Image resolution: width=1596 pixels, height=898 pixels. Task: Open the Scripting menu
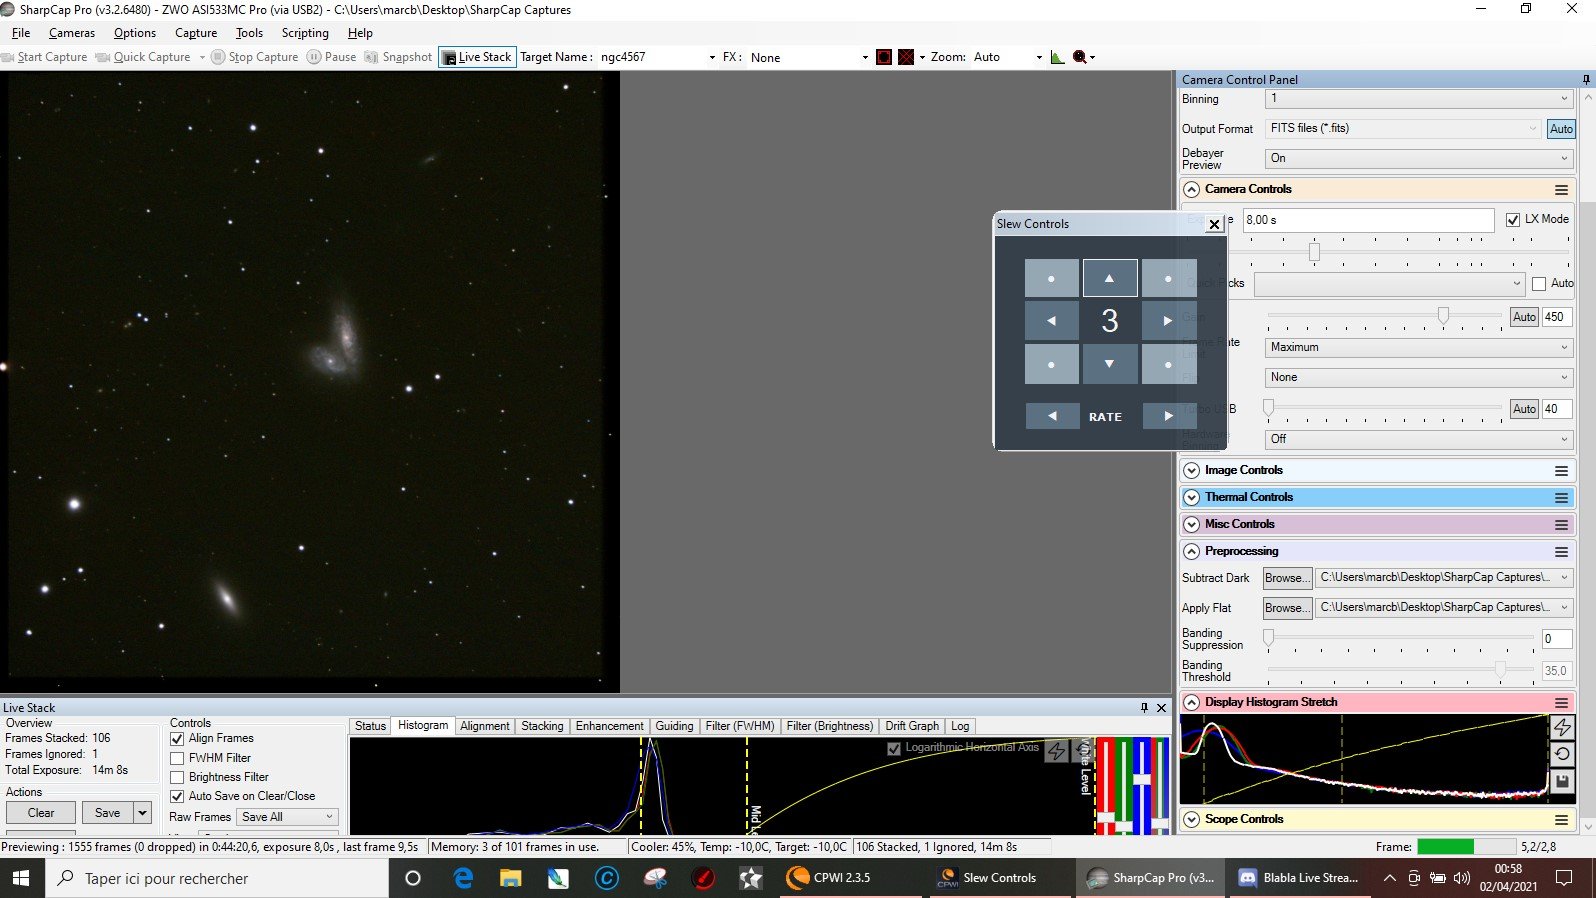(x=305, y=33)
